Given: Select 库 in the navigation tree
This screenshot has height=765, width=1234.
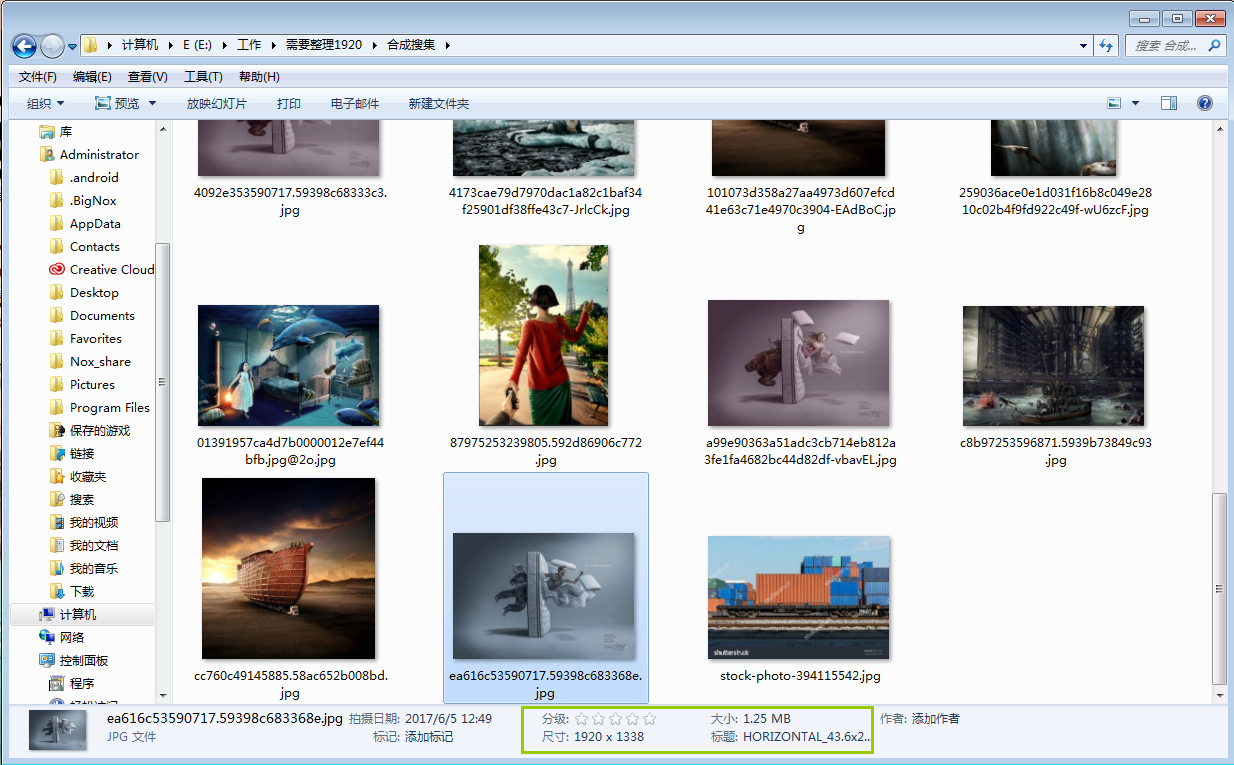Looking at the screenshot, I should click(66, 131).
